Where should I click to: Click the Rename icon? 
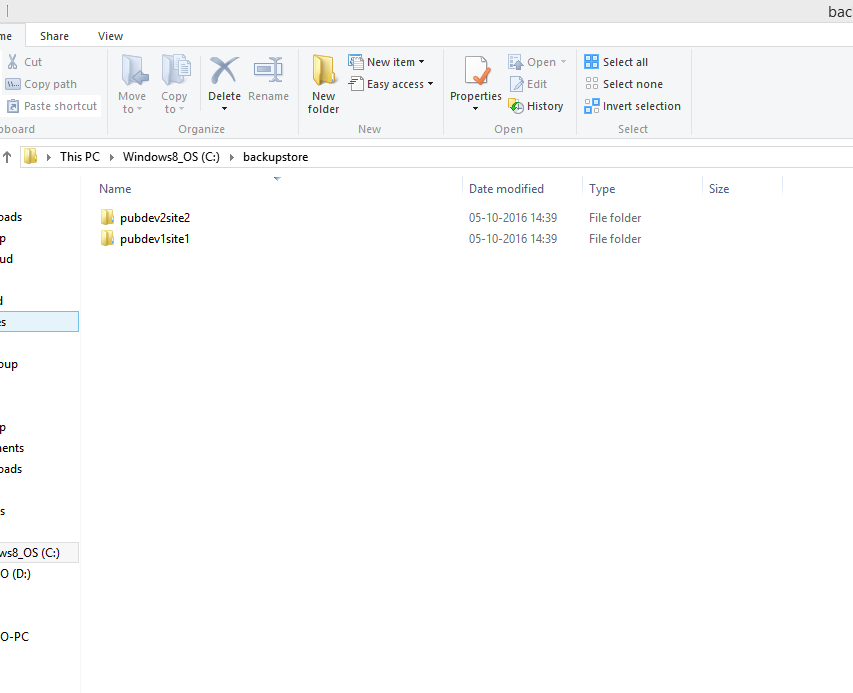[x=268, y=78]
